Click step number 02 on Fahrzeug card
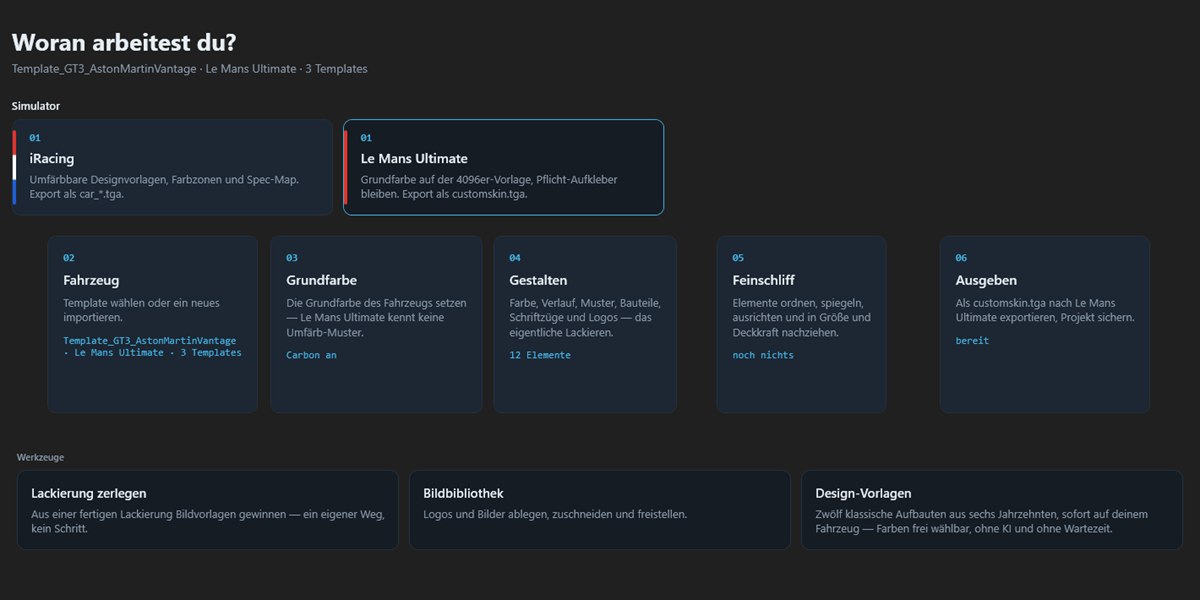The width and height of the screenshot is (1200, 600). tap(69, 258)
